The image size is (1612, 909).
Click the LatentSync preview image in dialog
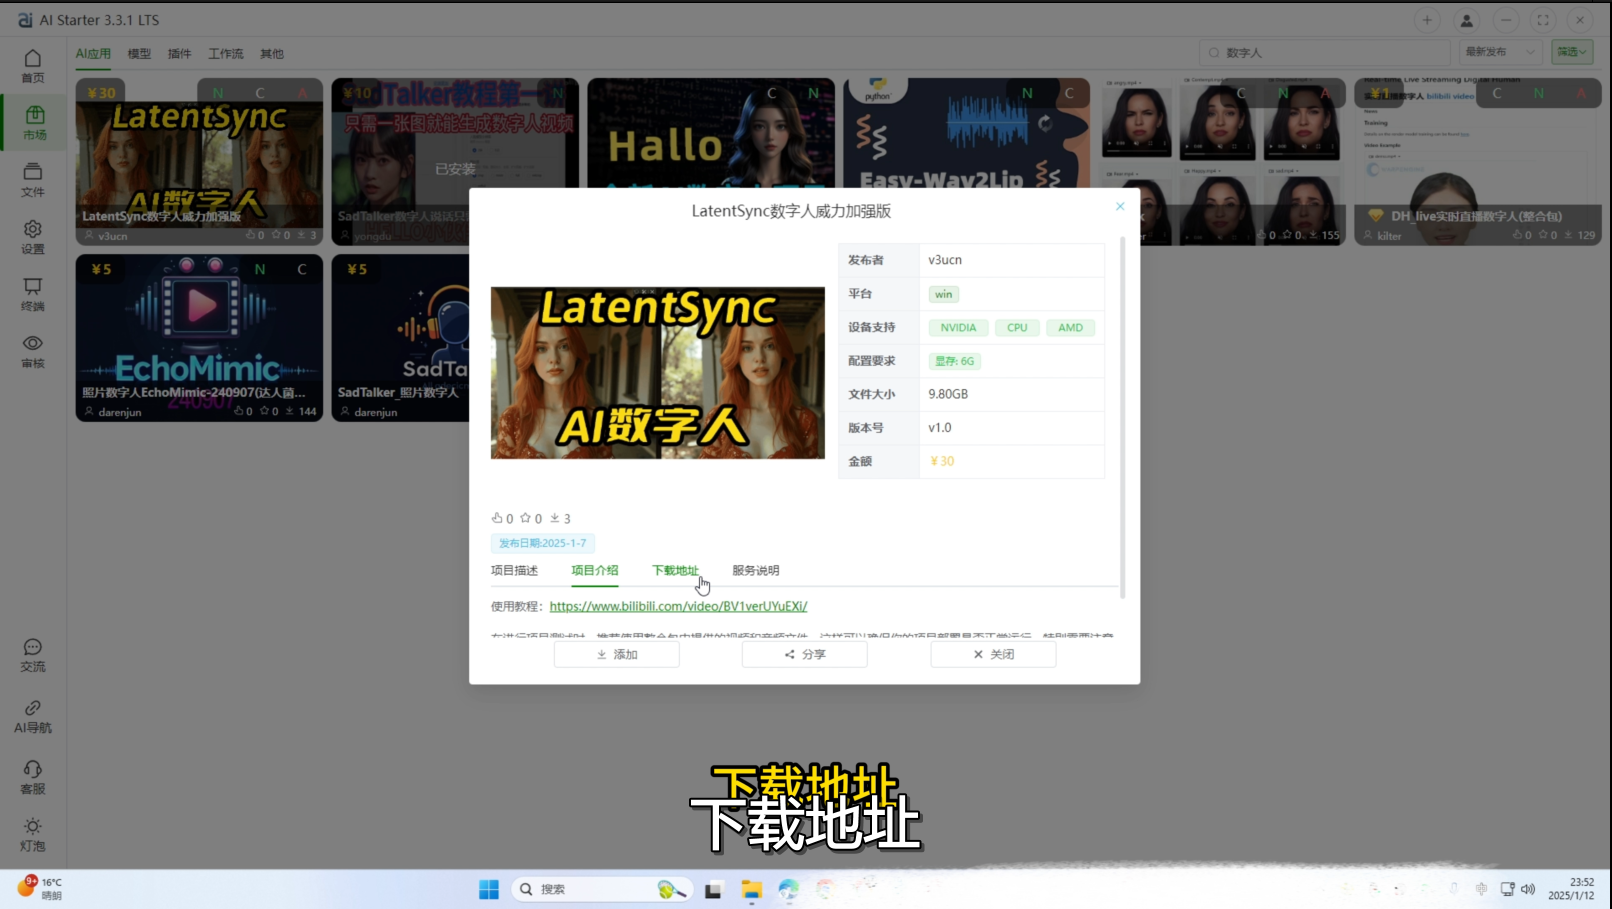click(658, 373)
